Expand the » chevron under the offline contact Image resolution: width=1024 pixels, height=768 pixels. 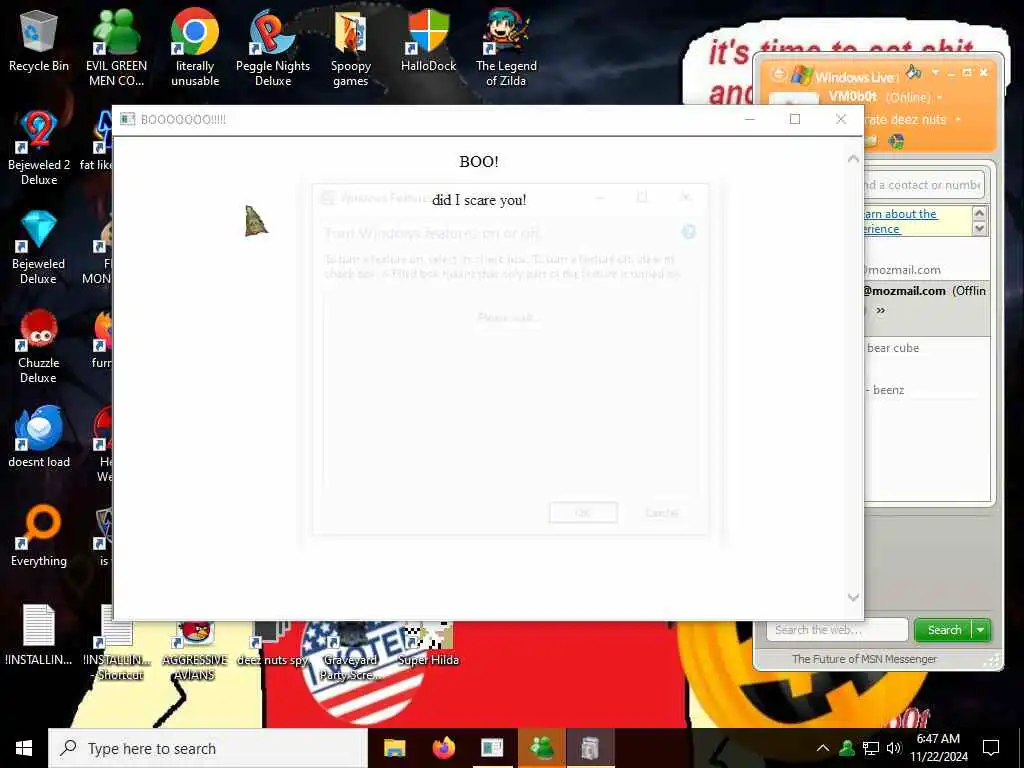click(880, 310)
